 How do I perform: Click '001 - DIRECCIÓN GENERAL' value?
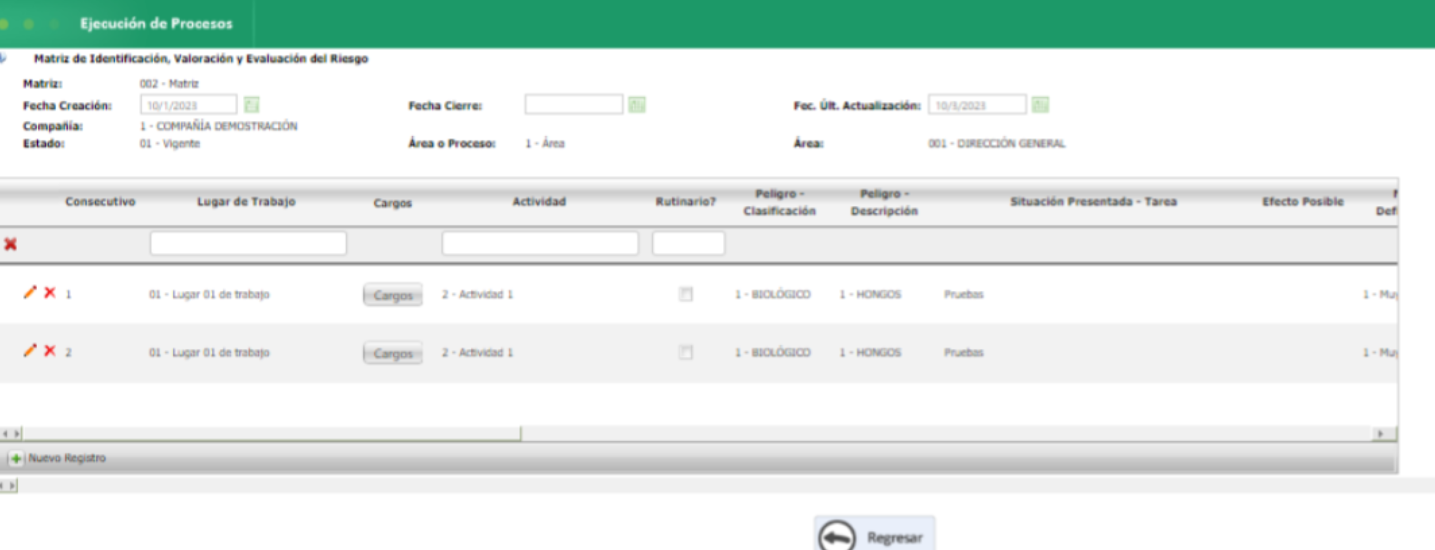tap(996, 144)
